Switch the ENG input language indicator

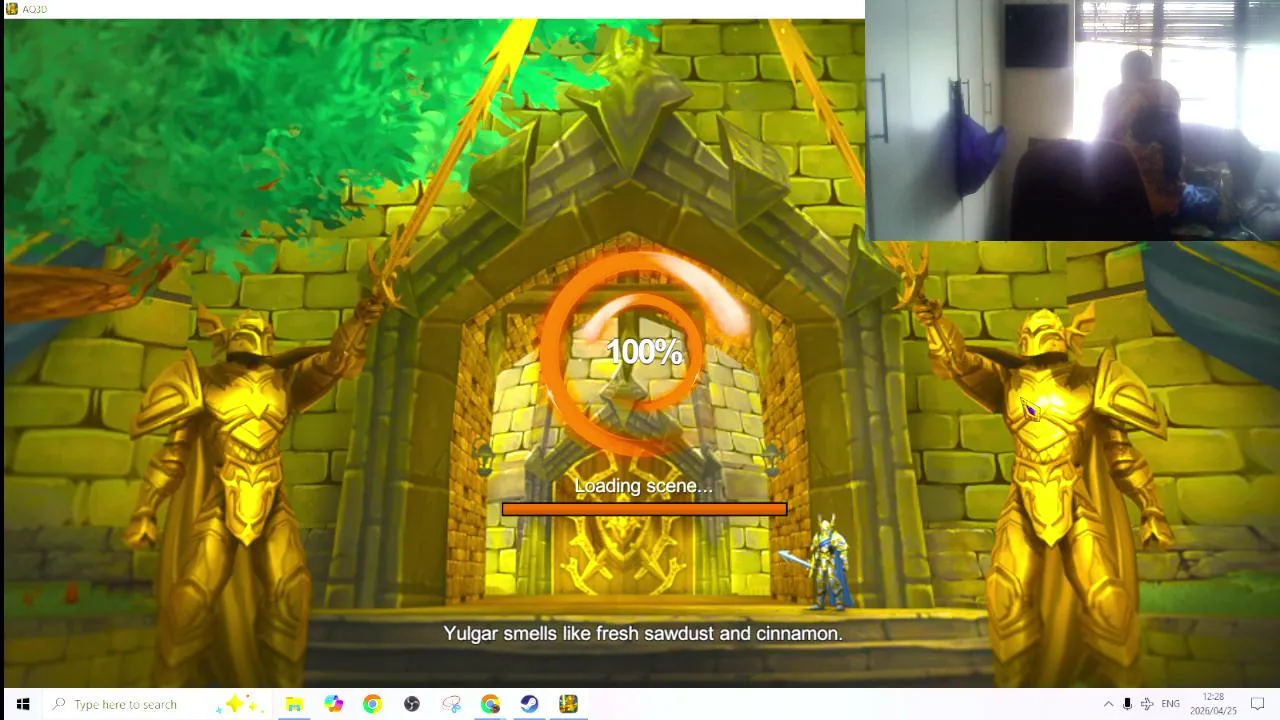point(1170,704)
